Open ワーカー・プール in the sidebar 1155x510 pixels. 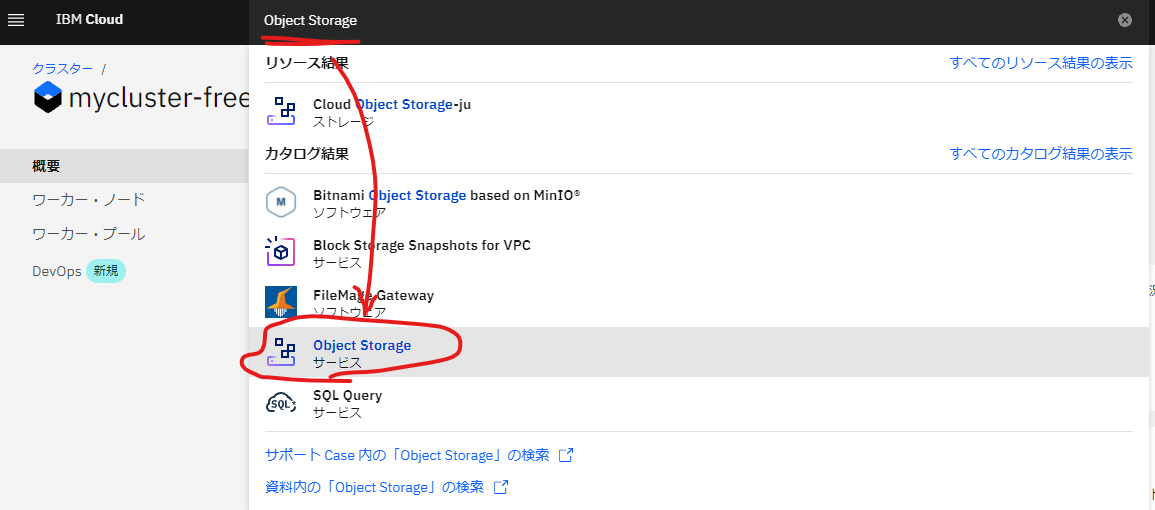point(88,234)
